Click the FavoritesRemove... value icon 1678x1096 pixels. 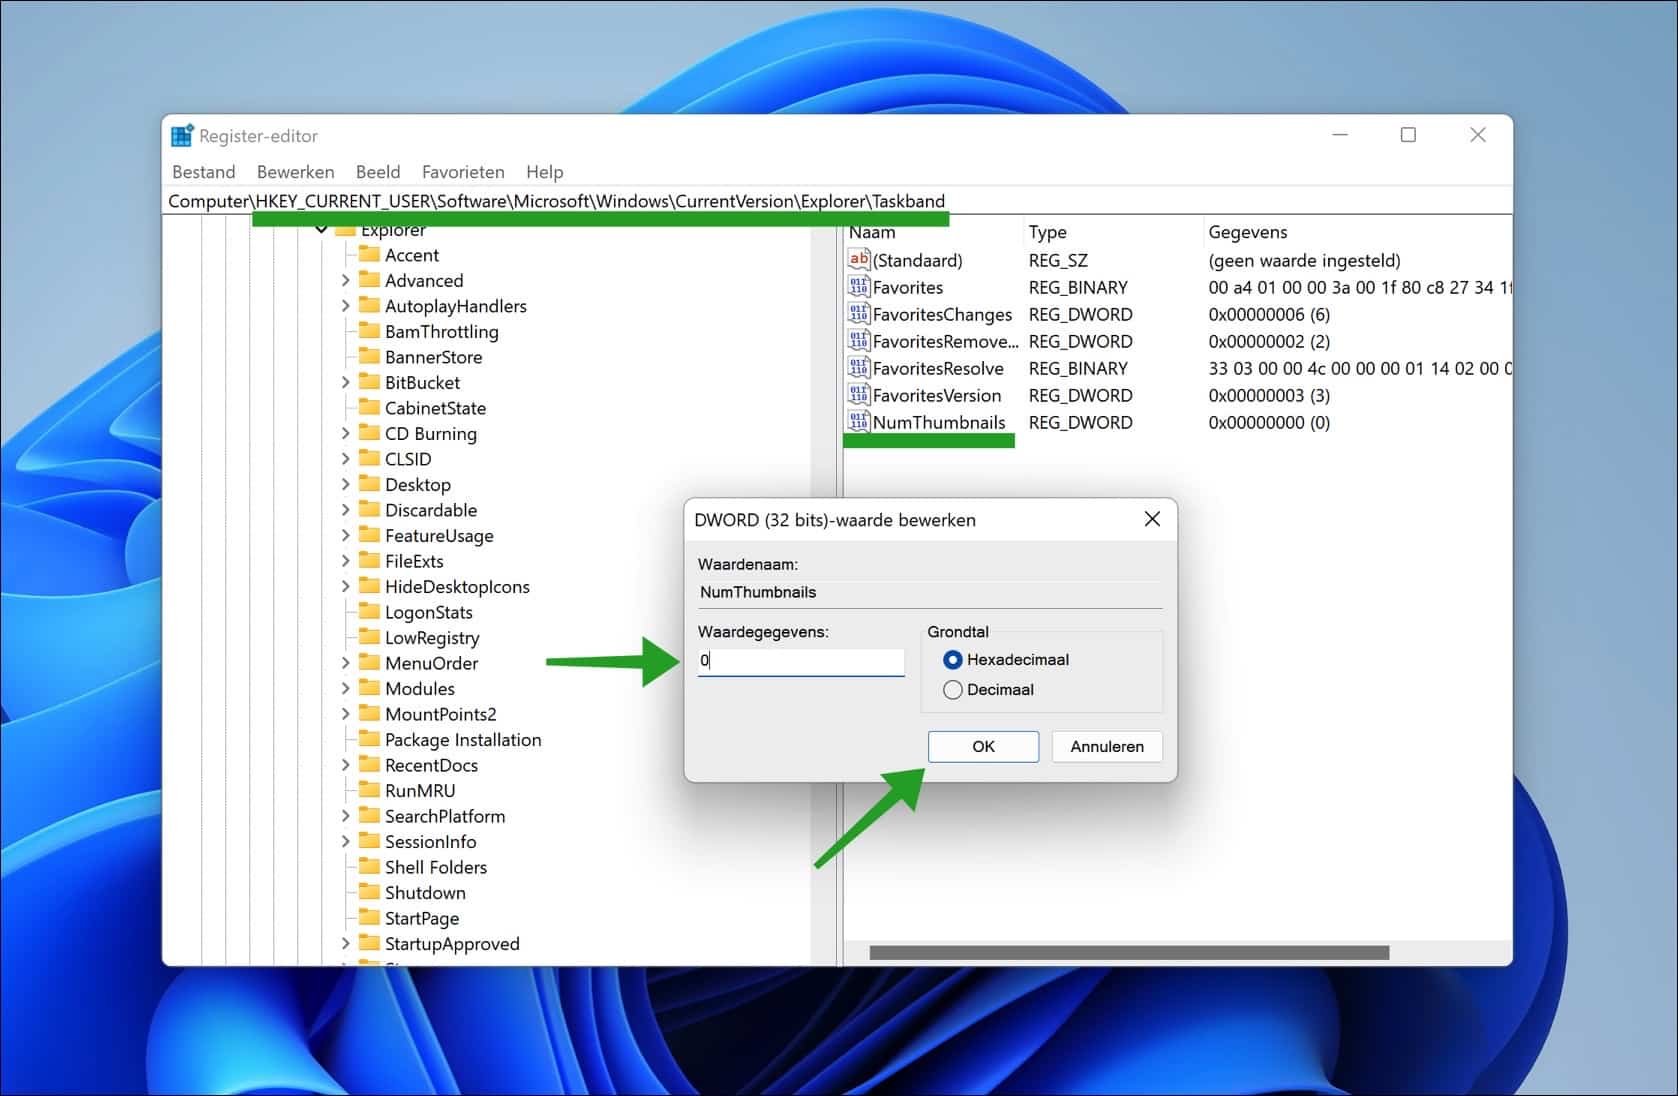[858, 341]
